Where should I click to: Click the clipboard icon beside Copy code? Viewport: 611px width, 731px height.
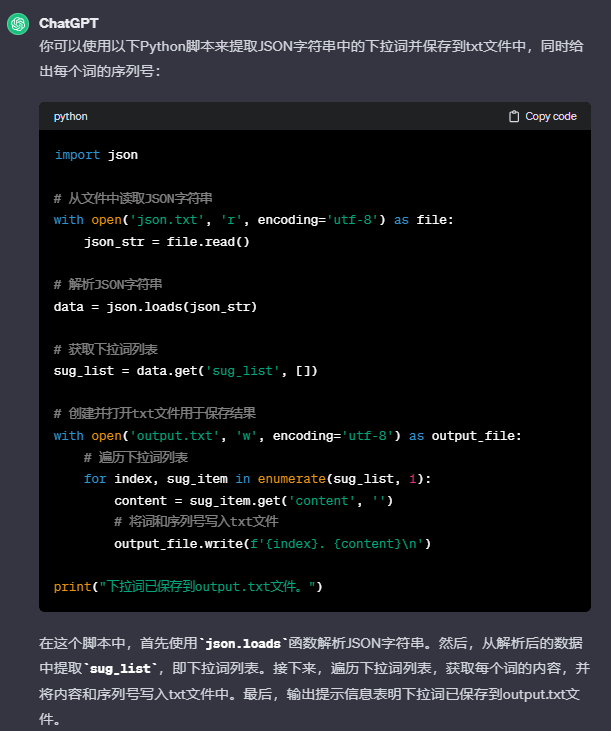pos(514,116)
